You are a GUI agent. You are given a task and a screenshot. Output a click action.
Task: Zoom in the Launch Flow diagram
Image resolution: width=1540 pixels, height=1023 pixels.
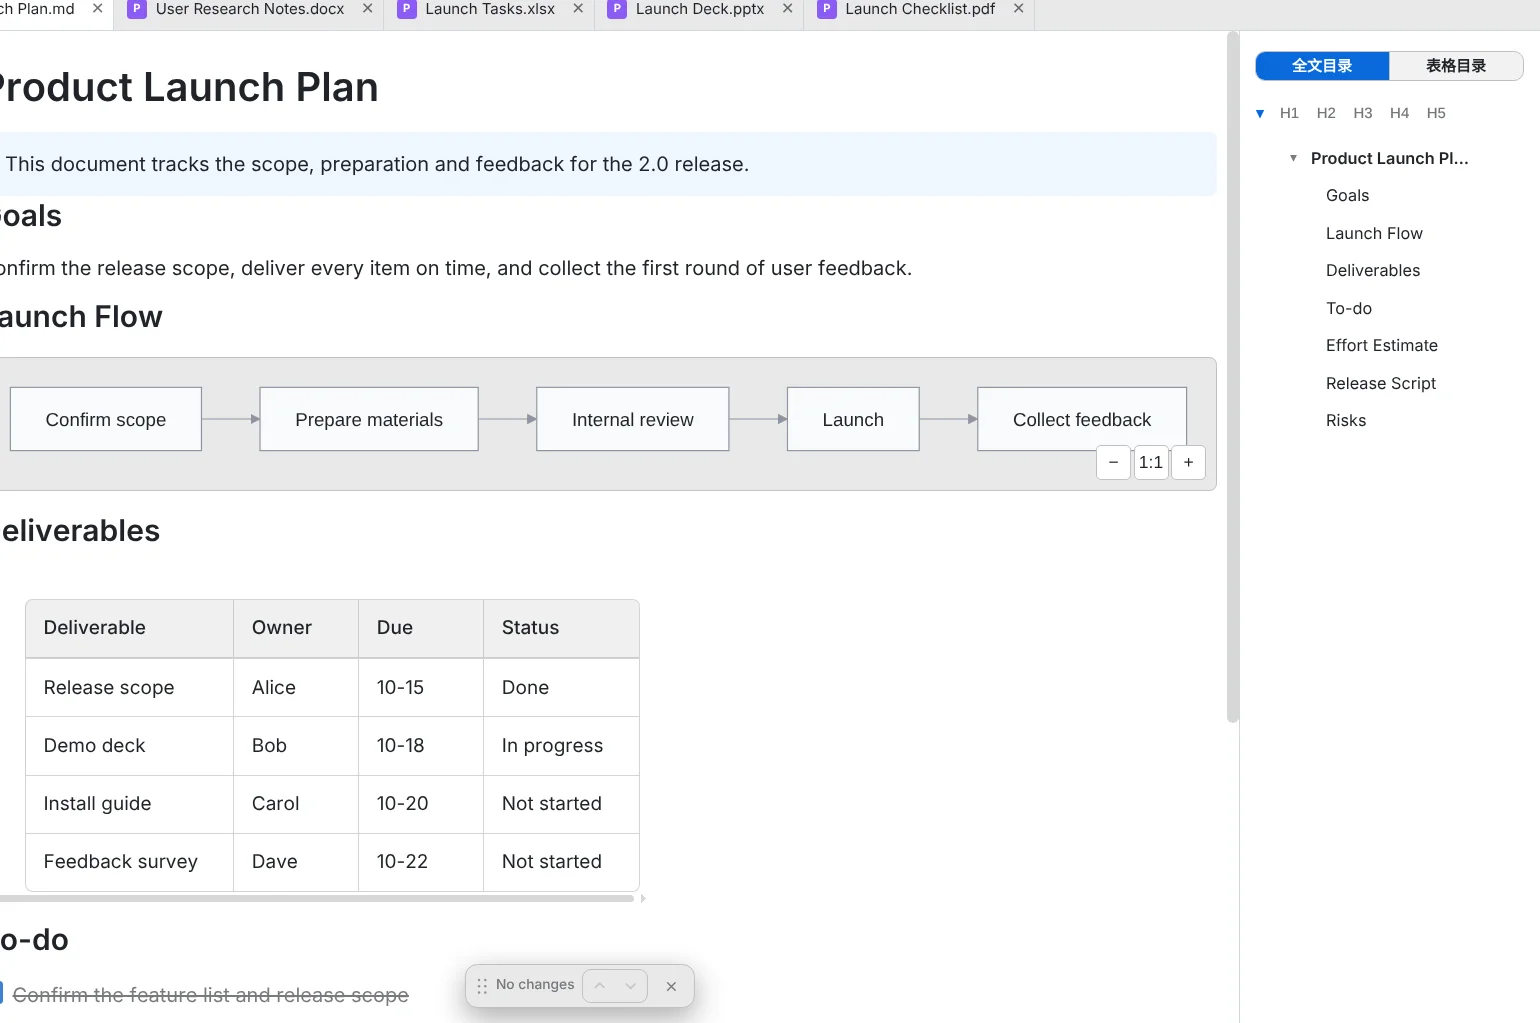1188,463
